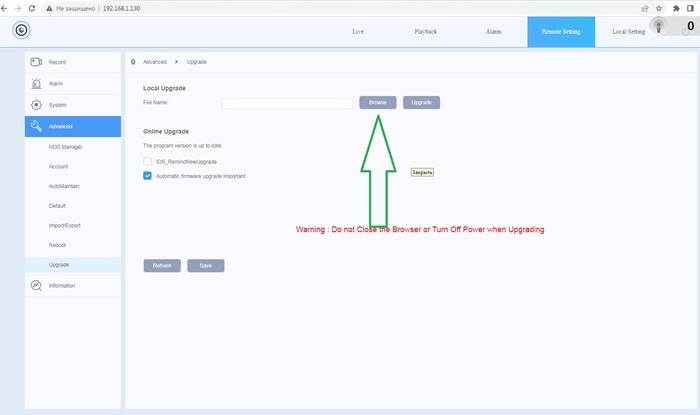
Task: Click the Advanced wrench icon in sidebar
Action: 36,126
